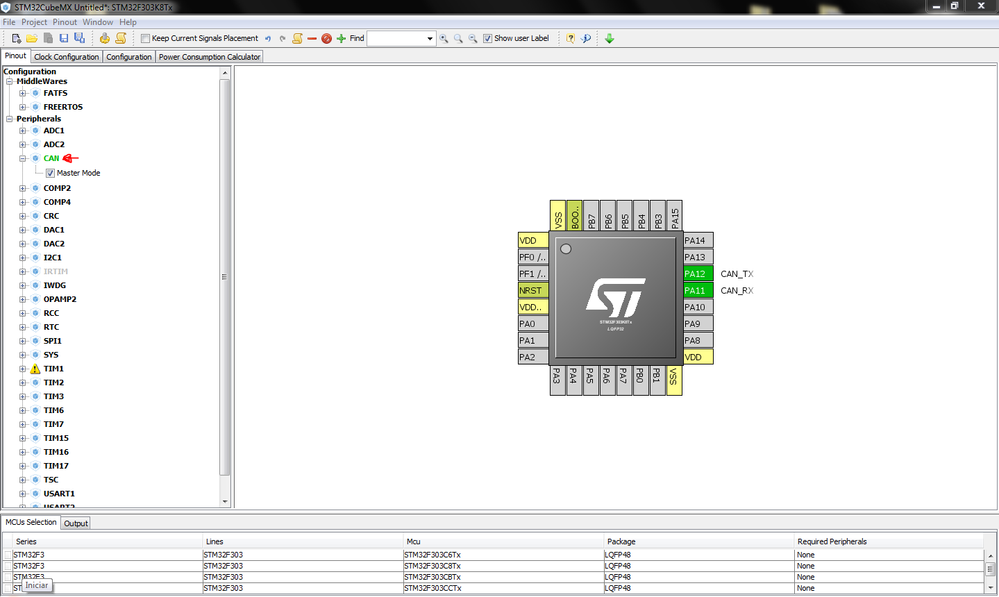The height and width of the screenshot is (597, 999).
Task: Expand the FATFS node
Action: (x=22, y=93)
